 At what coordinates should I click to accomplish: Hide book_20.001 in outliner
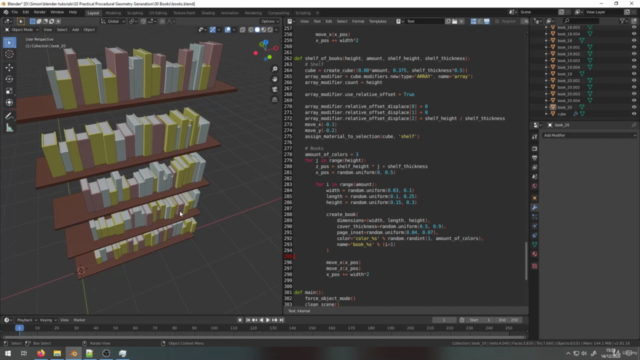(634, 80)
